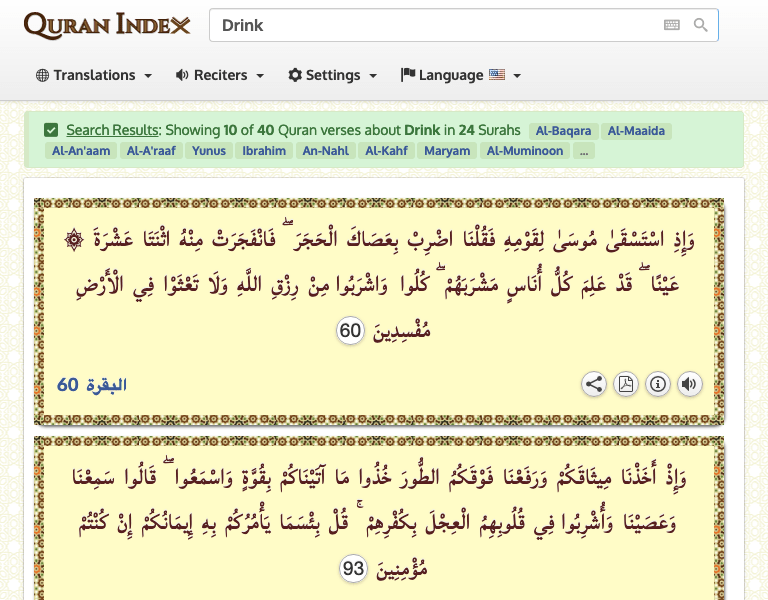Viewport: 768px width, 600px height.
Task: Click the magnifier search icon
Action: click(x=700, y=25)
